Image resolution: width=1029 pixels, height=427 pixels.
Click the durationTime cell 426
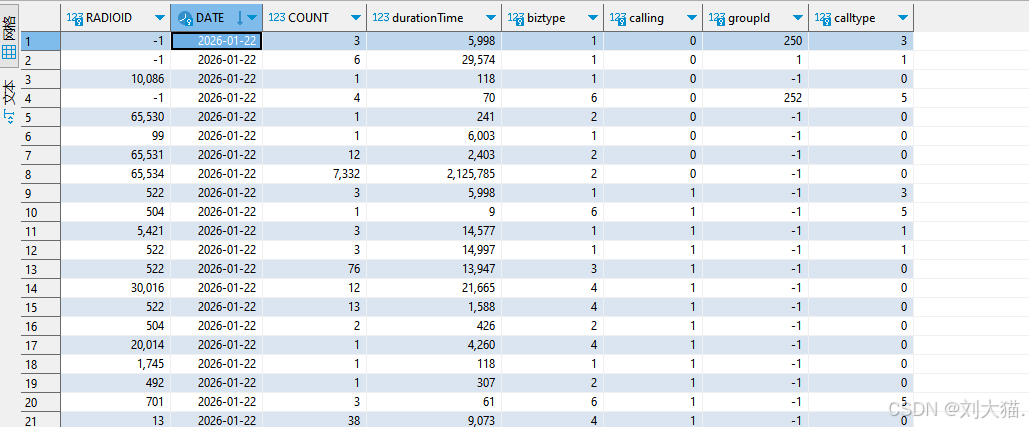(434, 326)
